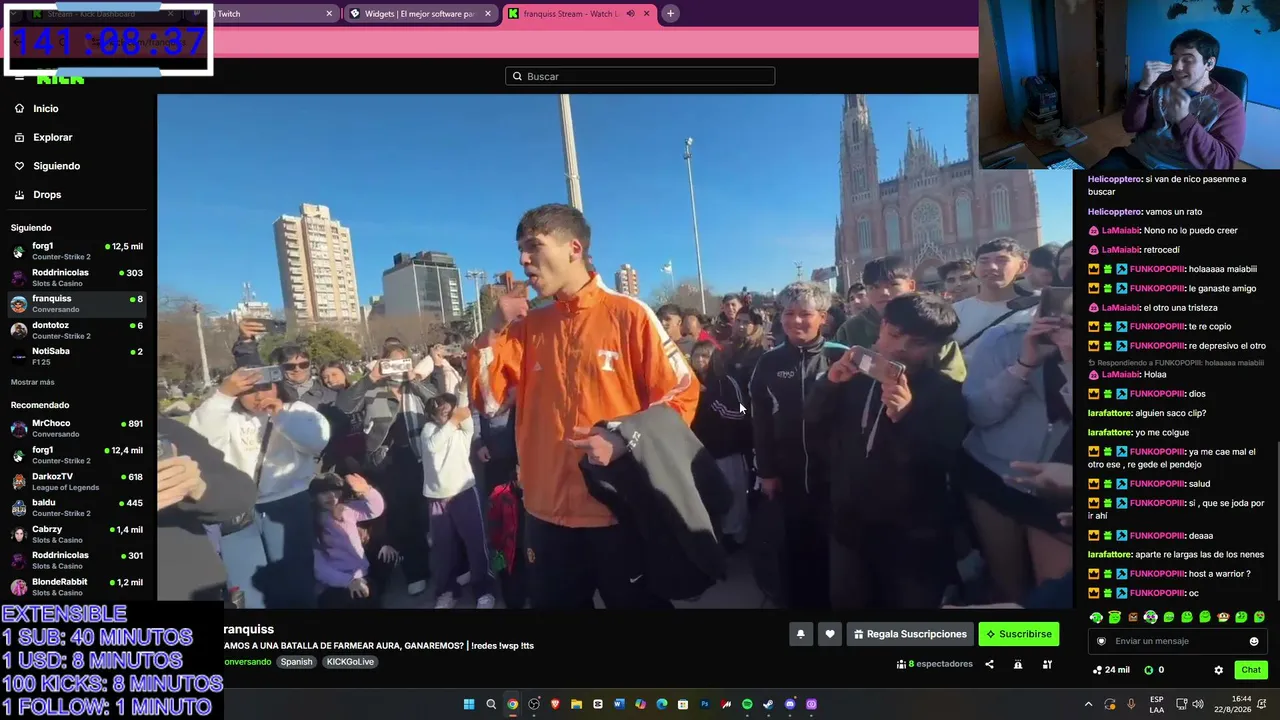Click the KICKGoLive tag
This screenshot has height=720, width=1280.
[350, 662]
